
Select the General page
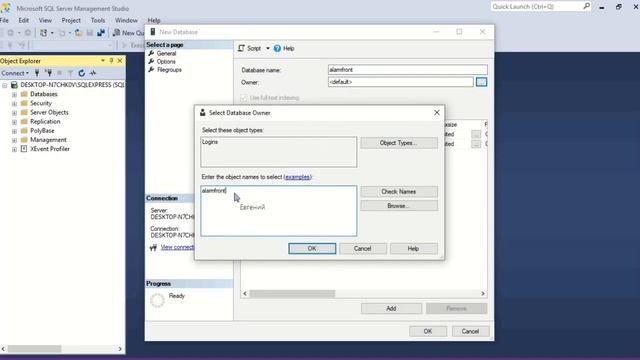(166, 53)
